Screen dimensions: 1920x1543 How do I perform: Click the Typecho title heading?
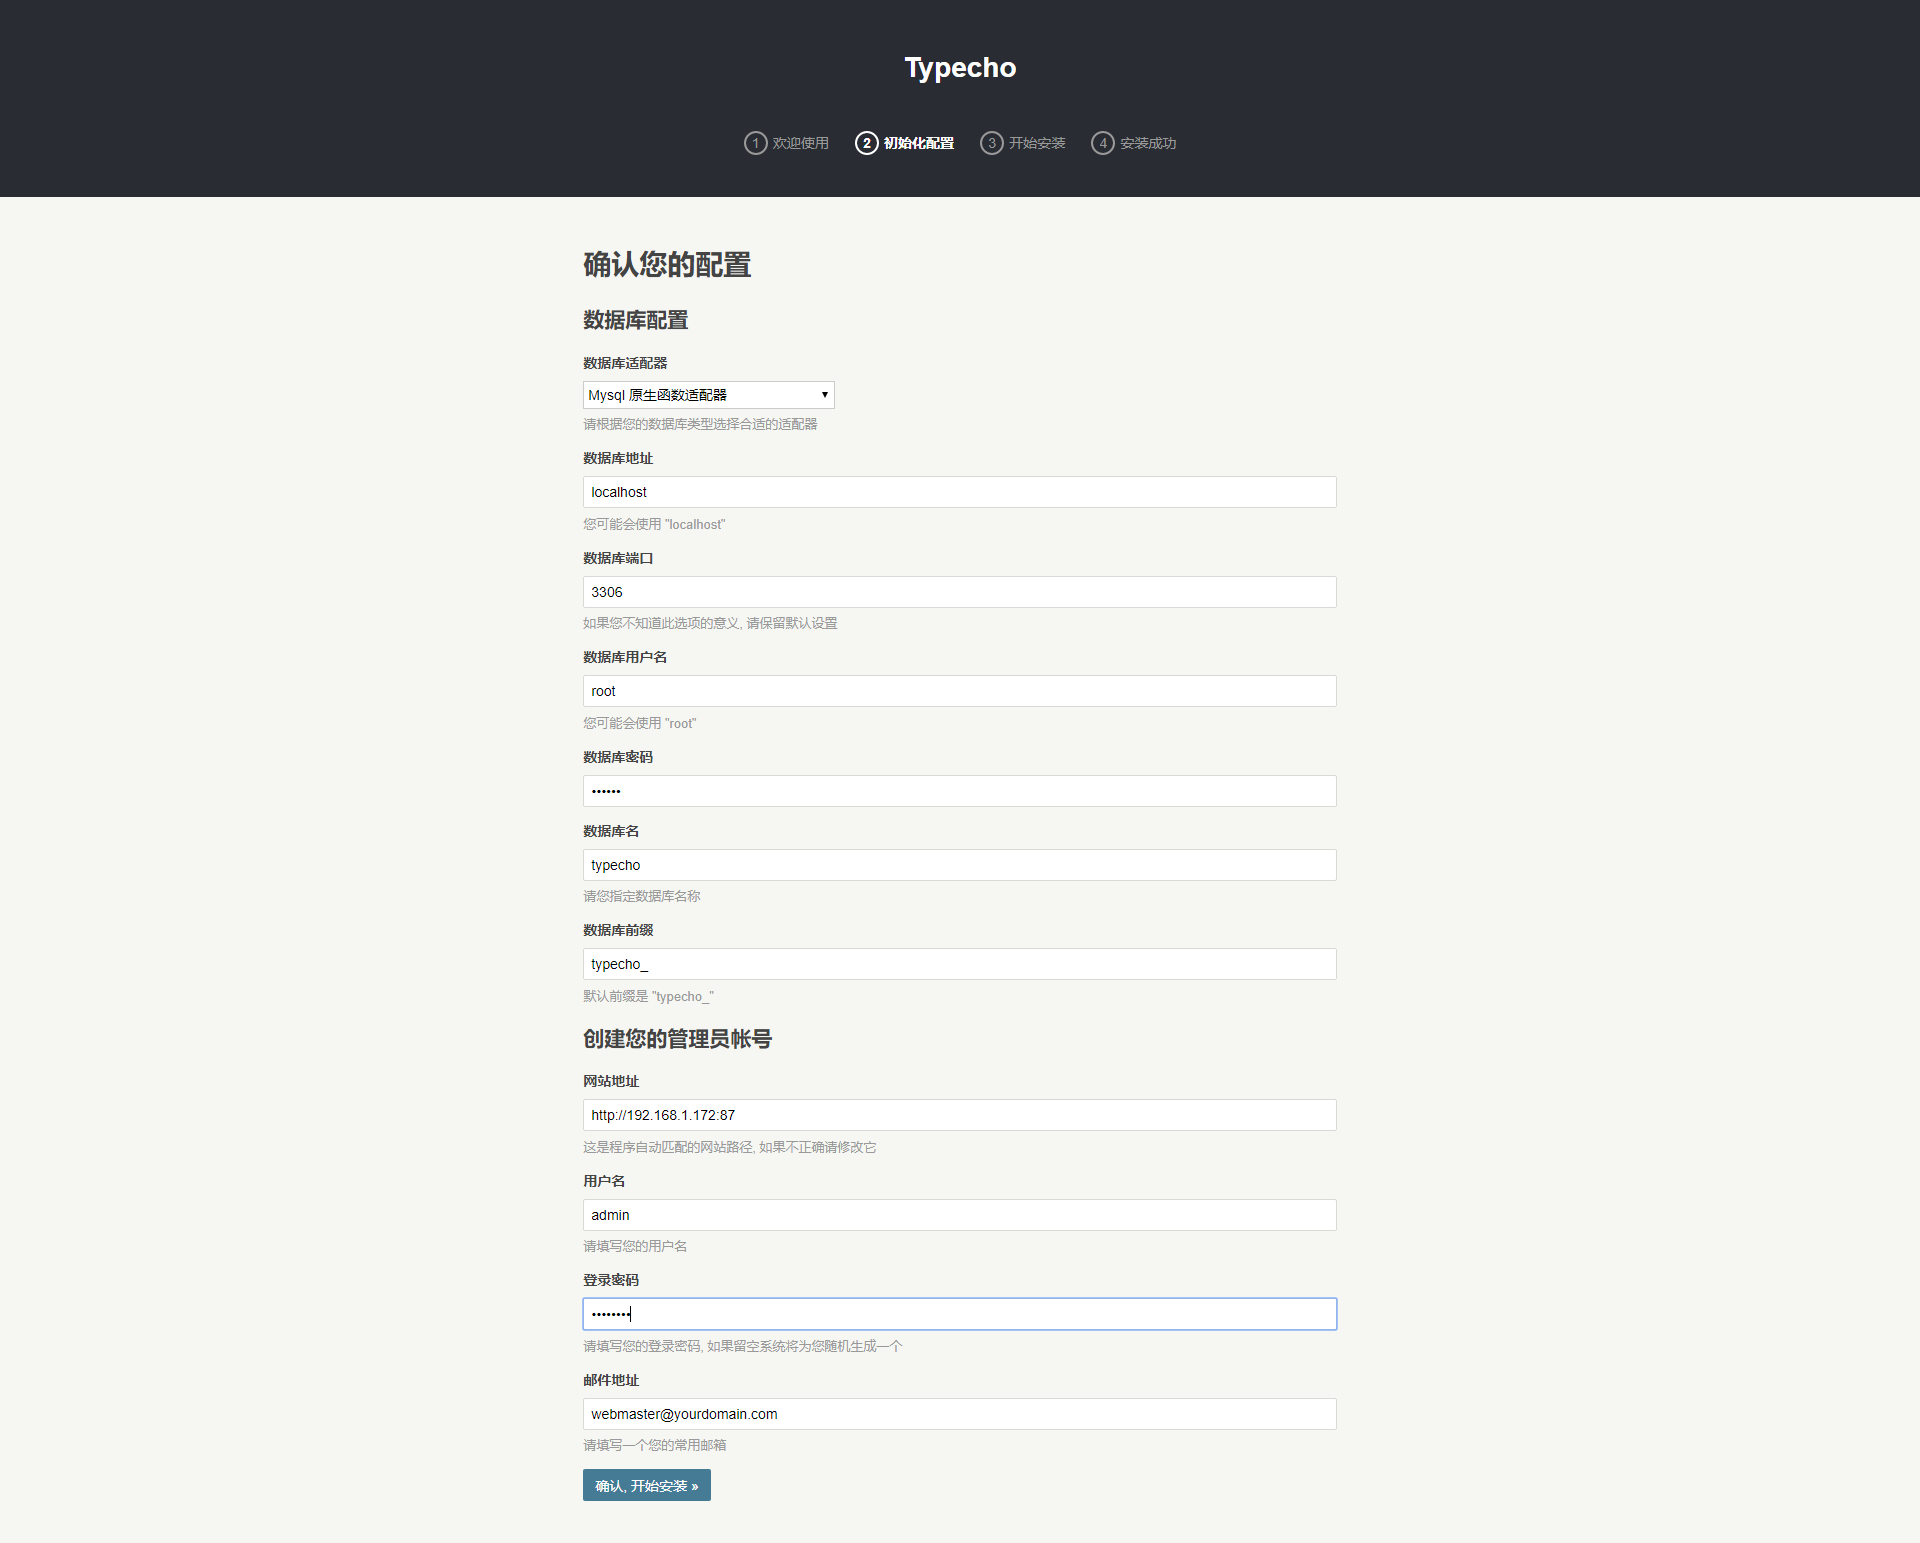point(960,68)
